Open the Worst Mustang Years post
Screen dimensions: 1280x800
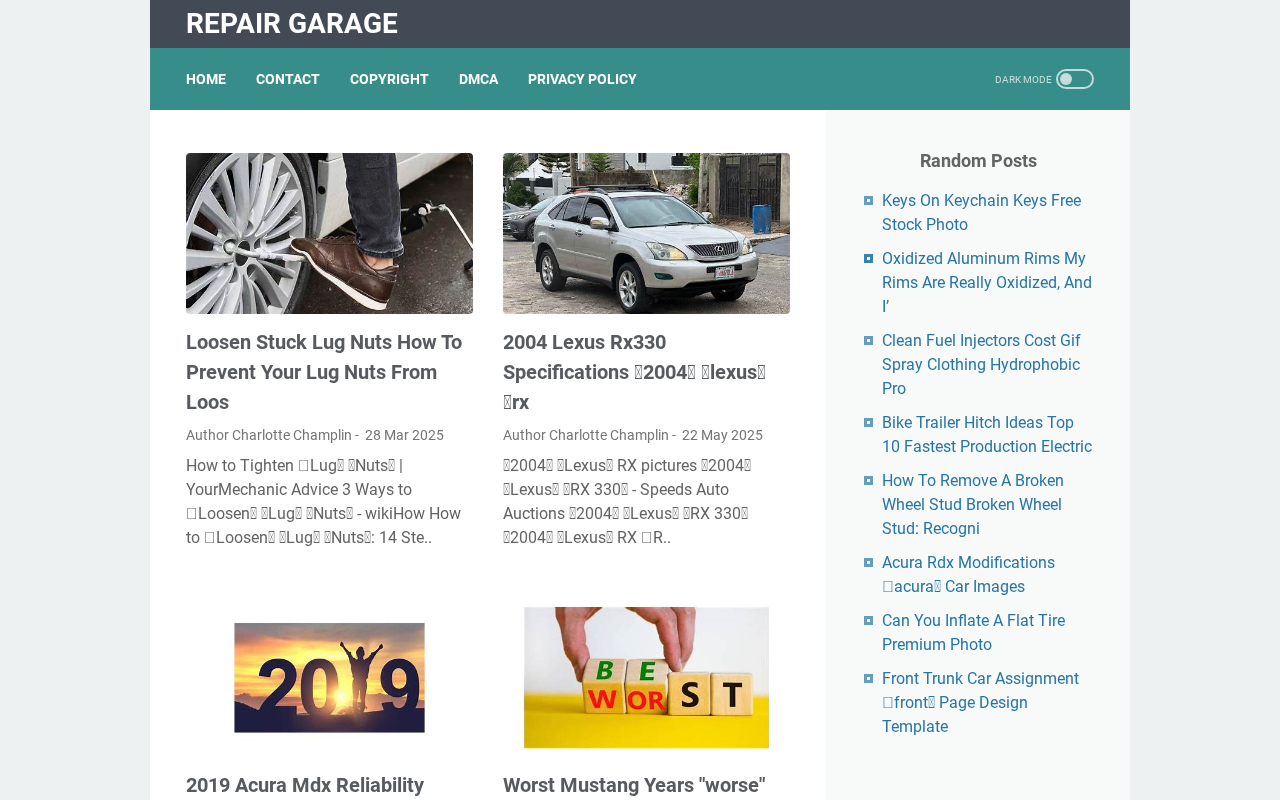634,785
